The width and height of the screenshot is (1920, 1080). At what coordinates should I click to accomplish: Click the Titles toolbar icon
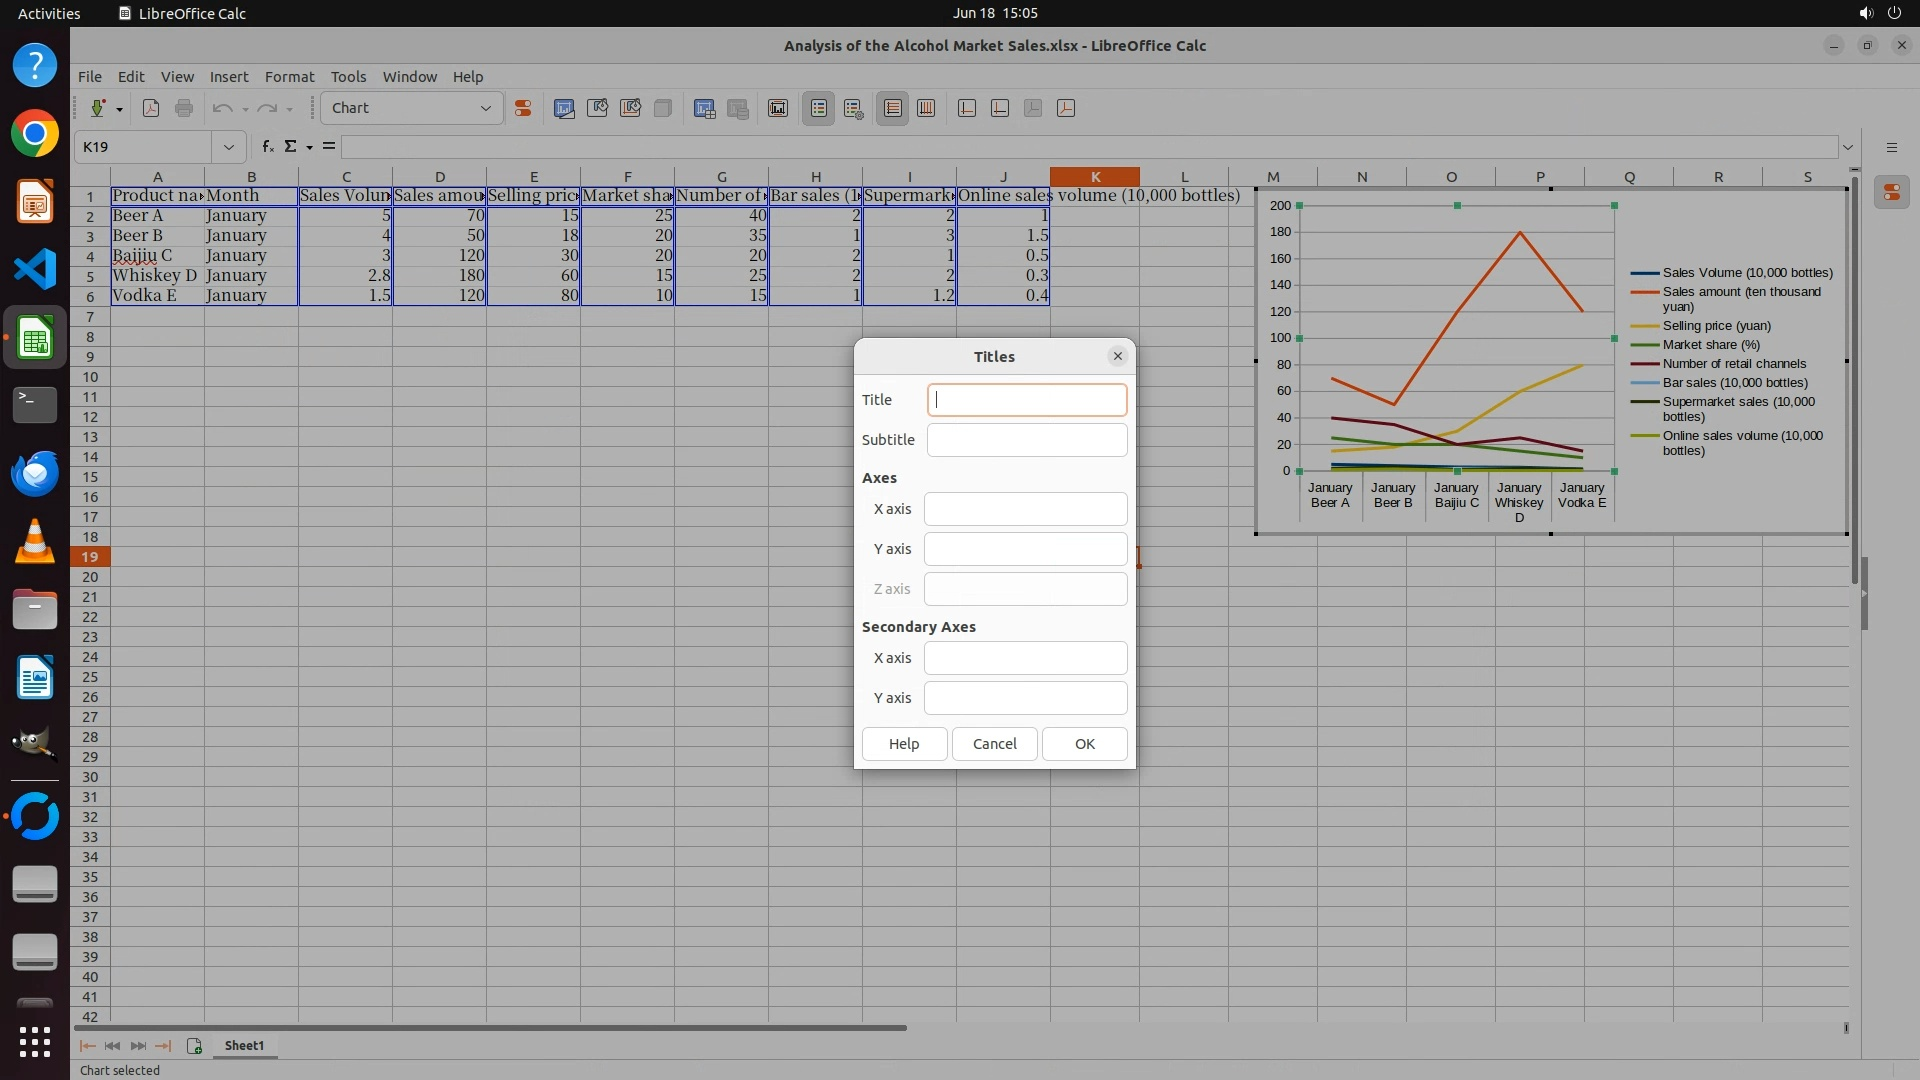(x=778, y=108)
